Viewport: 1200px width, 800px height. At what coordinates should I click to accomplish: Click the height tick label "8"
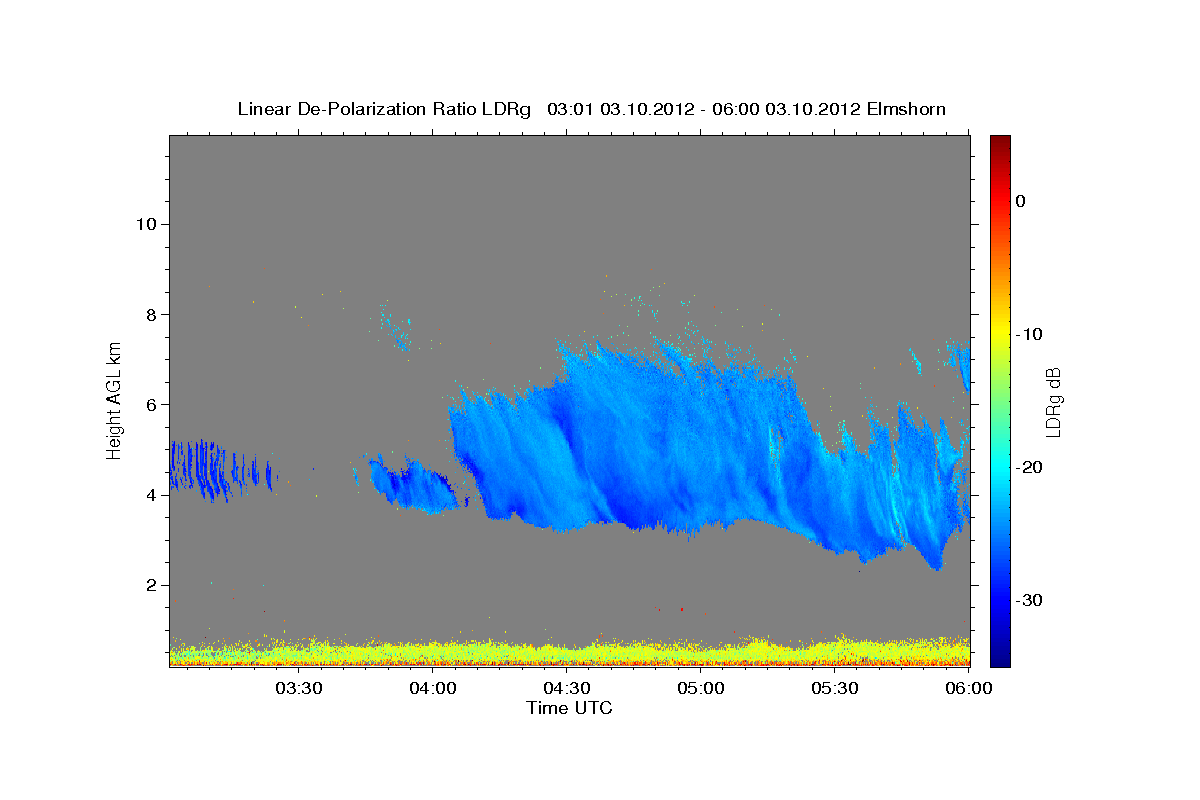150,314
